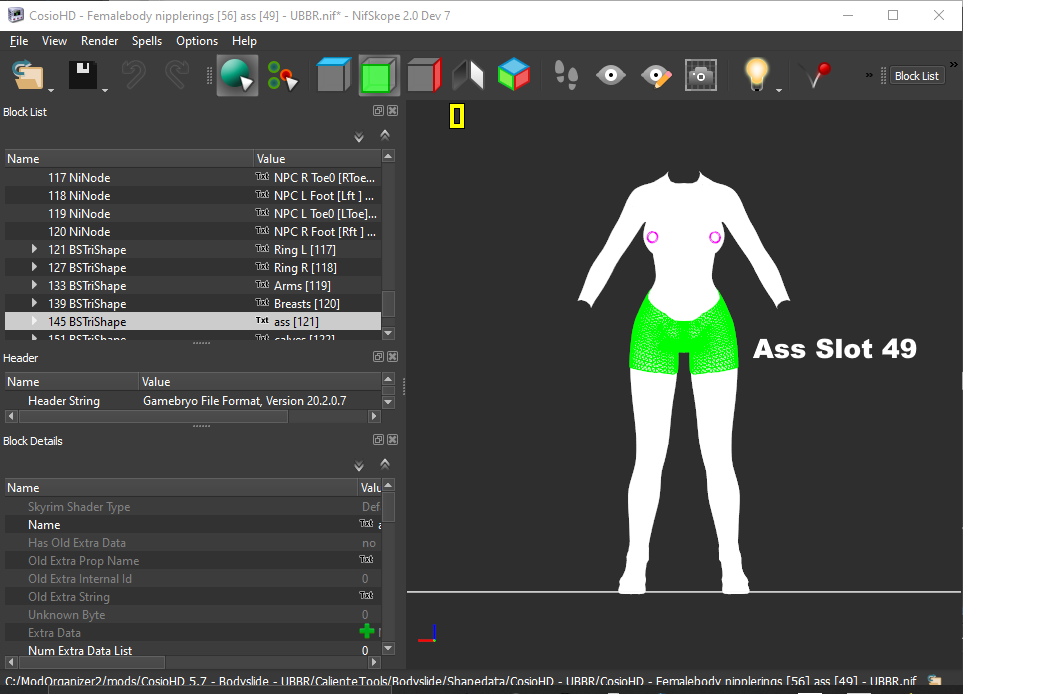Image resolution: width=1039 pixels, height=694 pixels.
Task: Click Header panel horizontal scrollbar right arrow
Action: pos(374,416)
